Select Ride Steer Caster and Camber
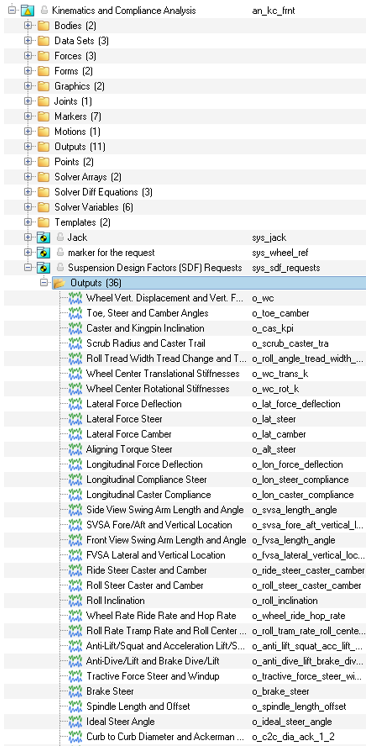368x753 pixels. (x=147, y=570)
